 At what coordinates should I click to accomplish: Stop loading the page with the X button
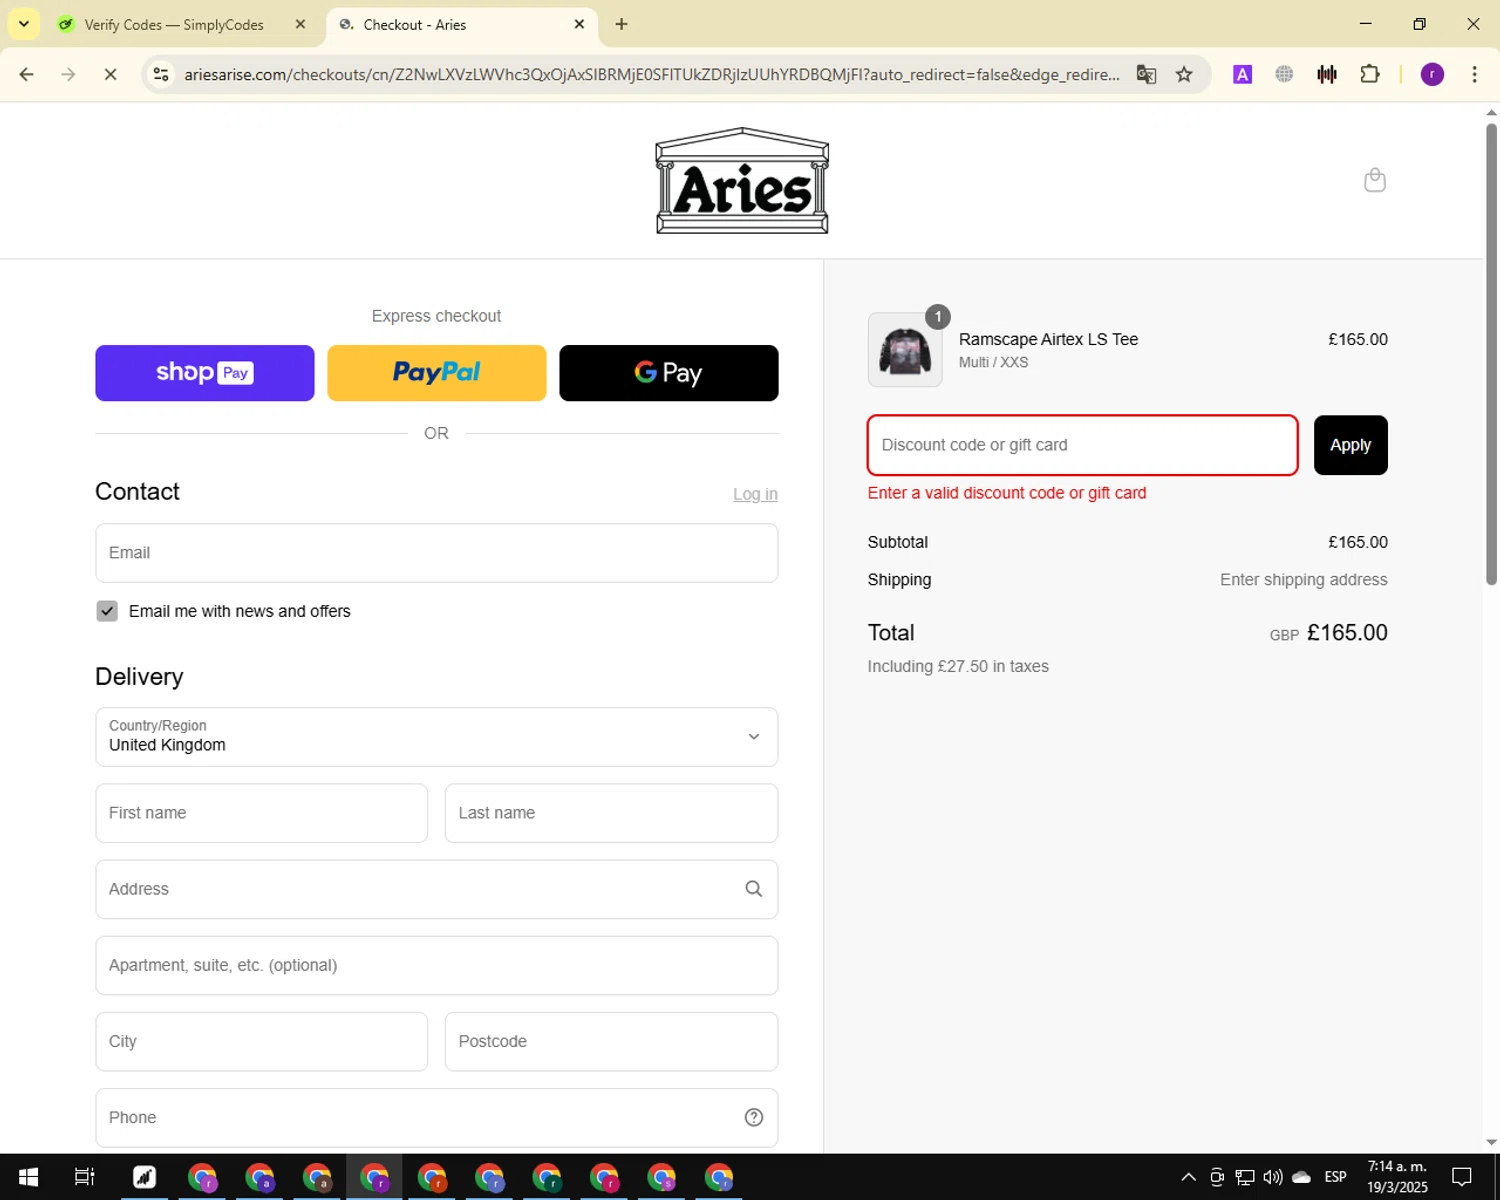[110, 74]
